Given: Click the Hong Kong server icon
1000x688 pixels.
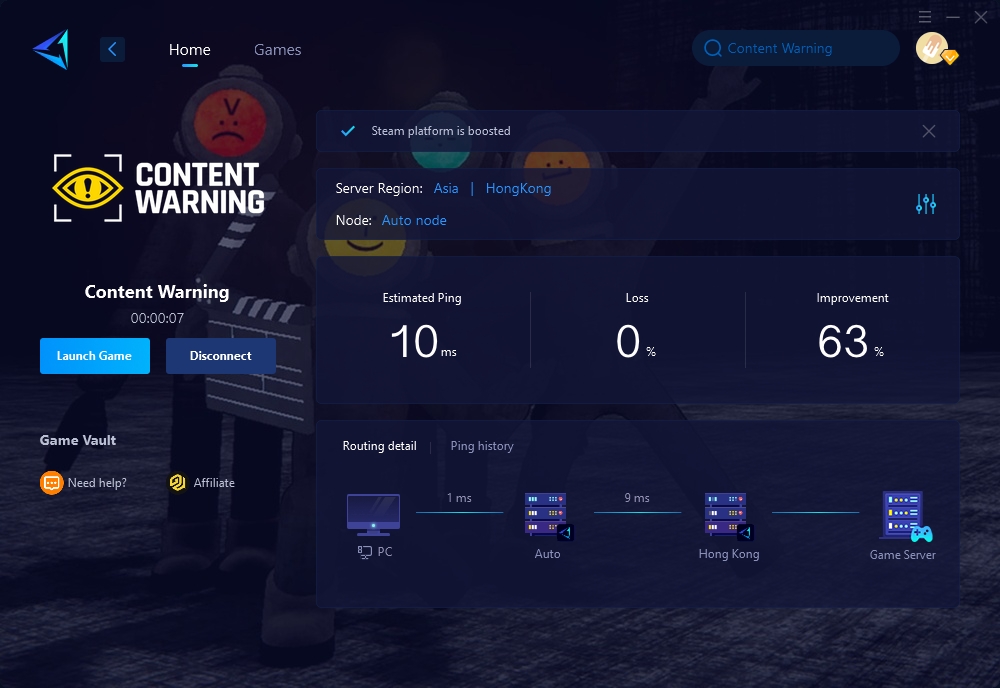Looking at the screenshot, I should (729, 515).
